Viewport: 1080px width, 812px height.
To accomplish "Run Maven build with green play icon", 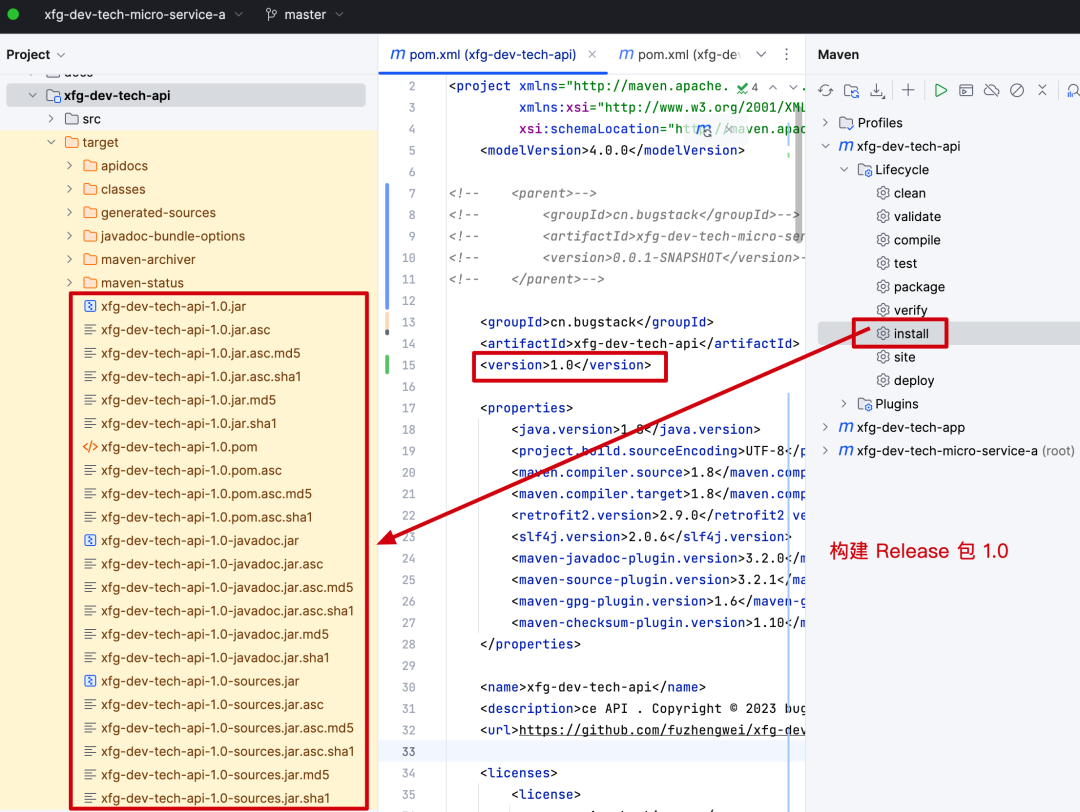I will [940, 90].
